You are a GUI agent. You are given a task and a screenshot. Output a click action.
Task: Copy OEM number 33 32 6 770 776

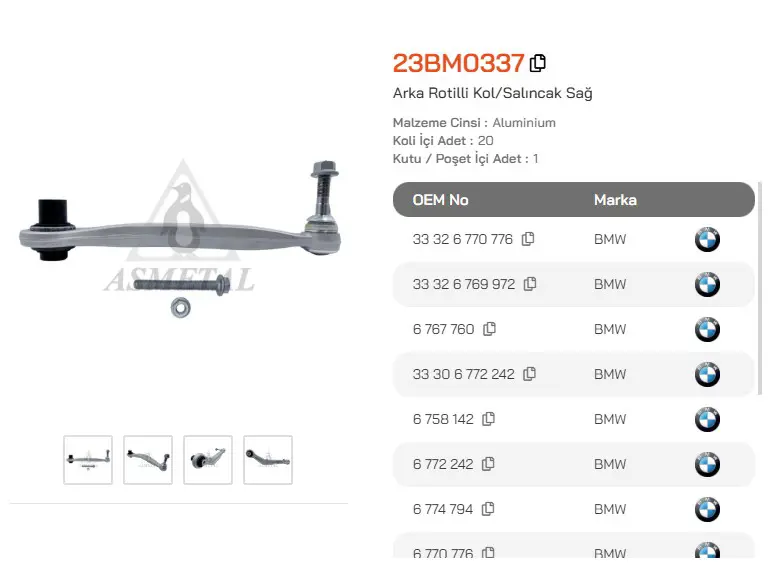528,239
